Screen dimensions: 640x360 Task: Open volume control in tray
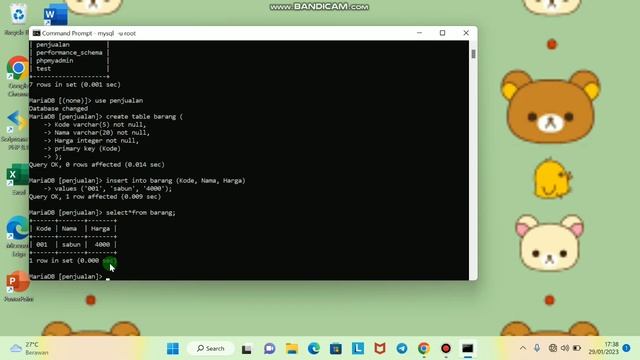(x=565, y=348)
